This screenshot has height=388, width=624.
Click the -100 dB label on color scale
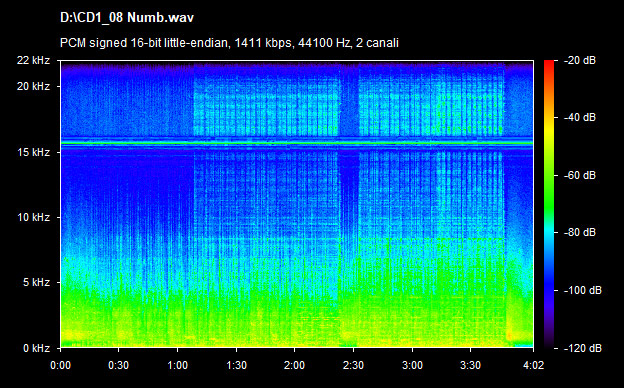pyautogui.click(x=583, y=291)
